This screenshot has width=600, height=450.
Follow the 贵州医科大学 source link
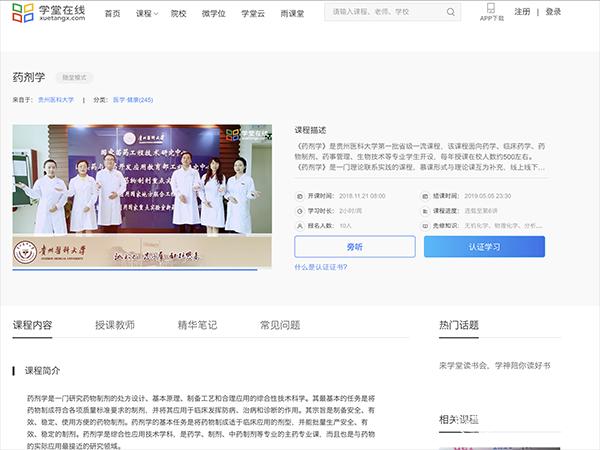pos(56,100)
